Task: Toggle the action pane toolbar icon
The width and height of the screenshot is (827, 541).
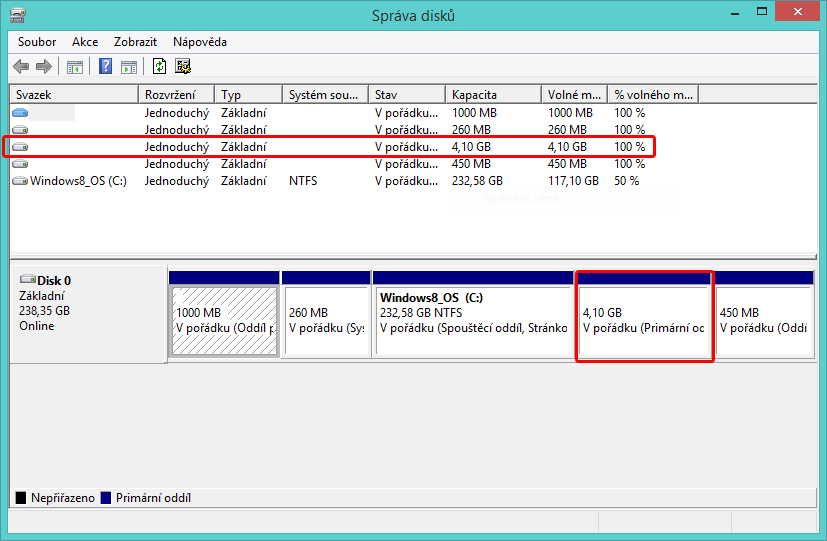Action: (x=129, y=67)
